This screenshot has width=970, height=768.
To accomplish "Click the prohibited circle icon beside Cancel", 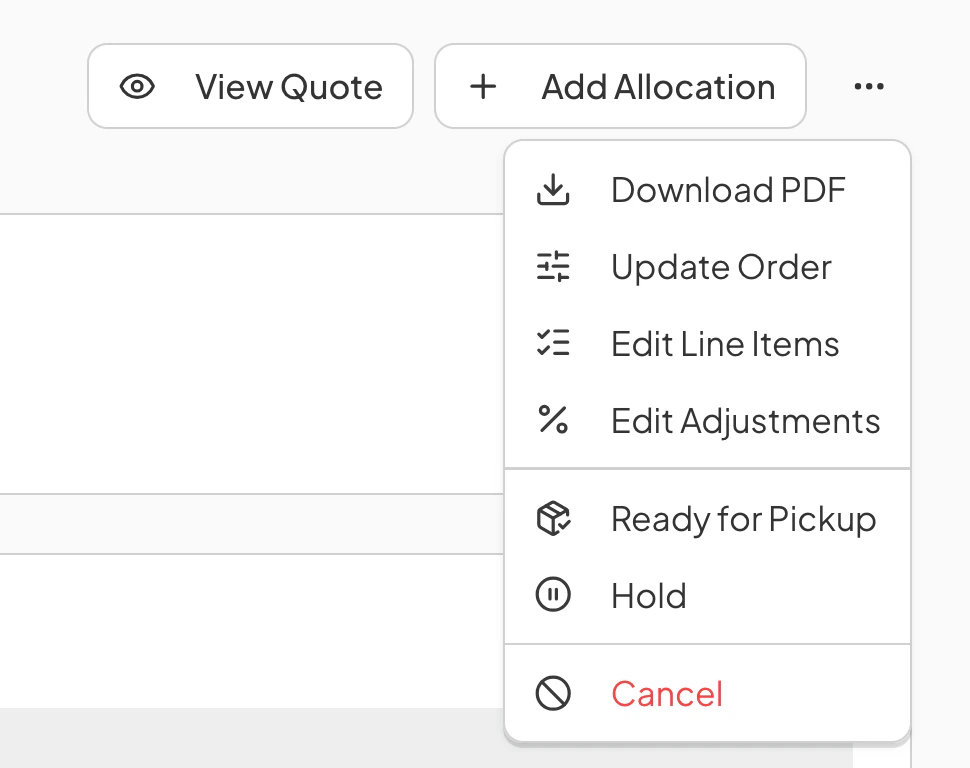I will [x=553, y=693].
